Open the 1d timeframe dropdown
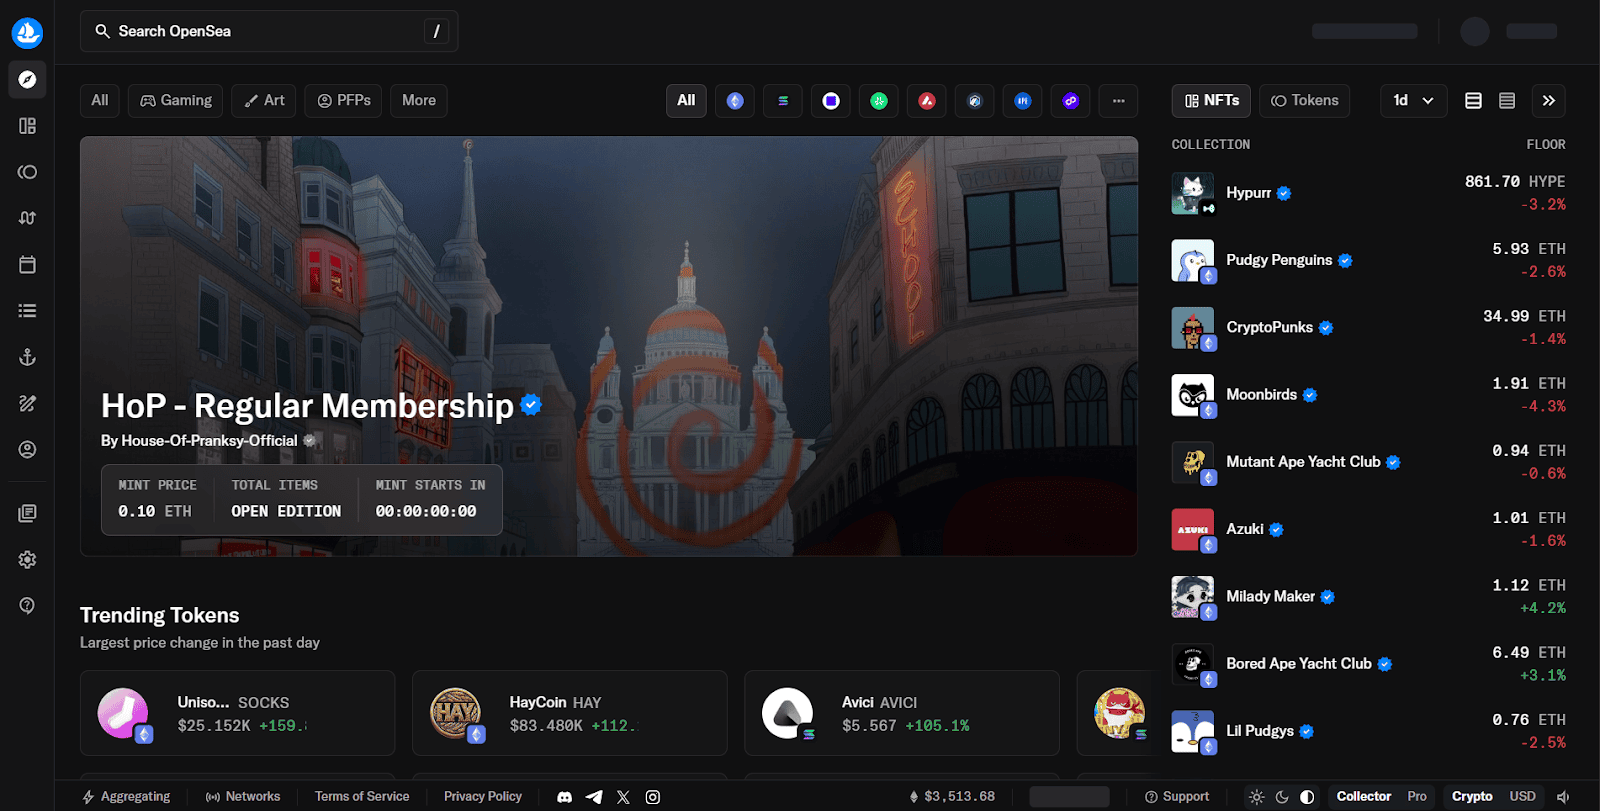The image size is (1600, 811). coord(1414,101)
